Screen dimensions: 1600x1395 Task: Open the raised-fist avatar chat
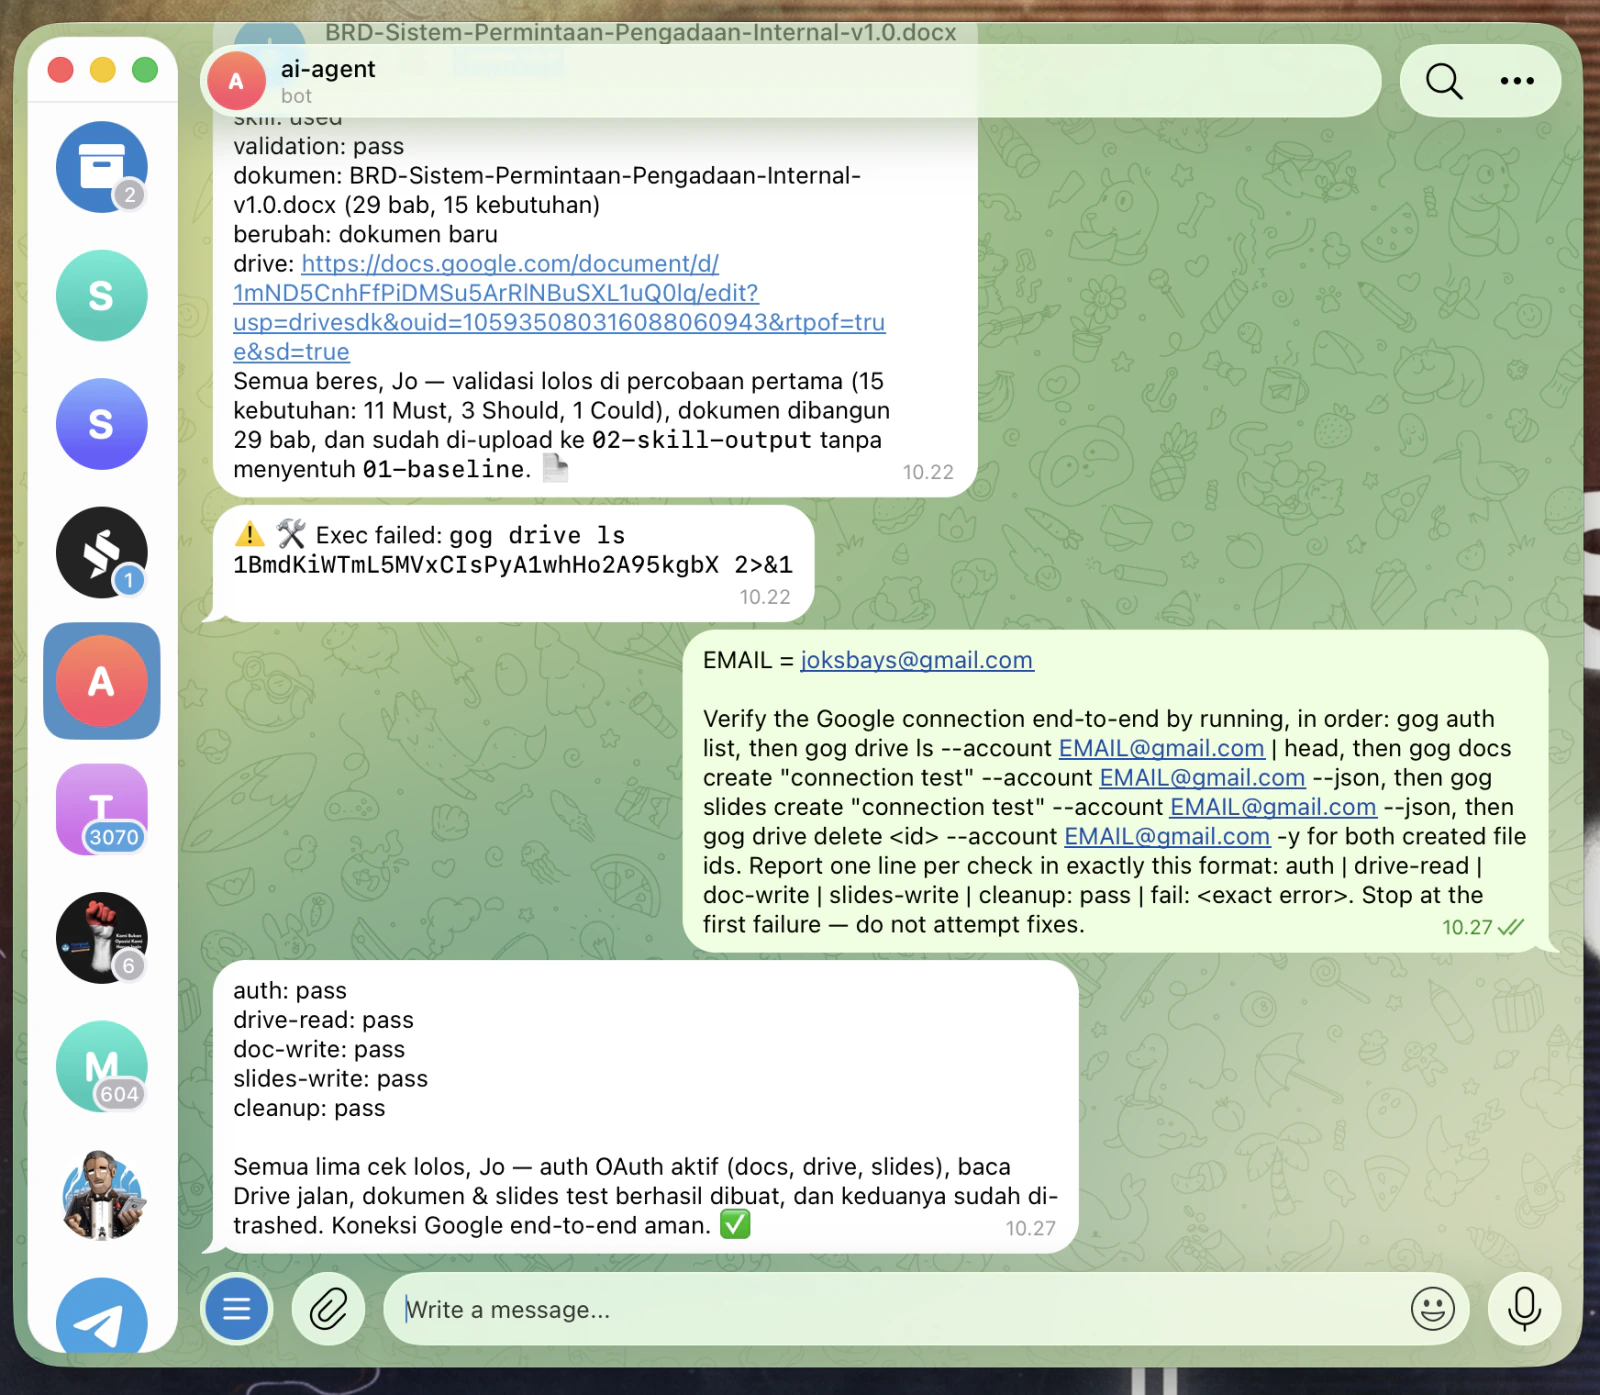coord(101,938)
